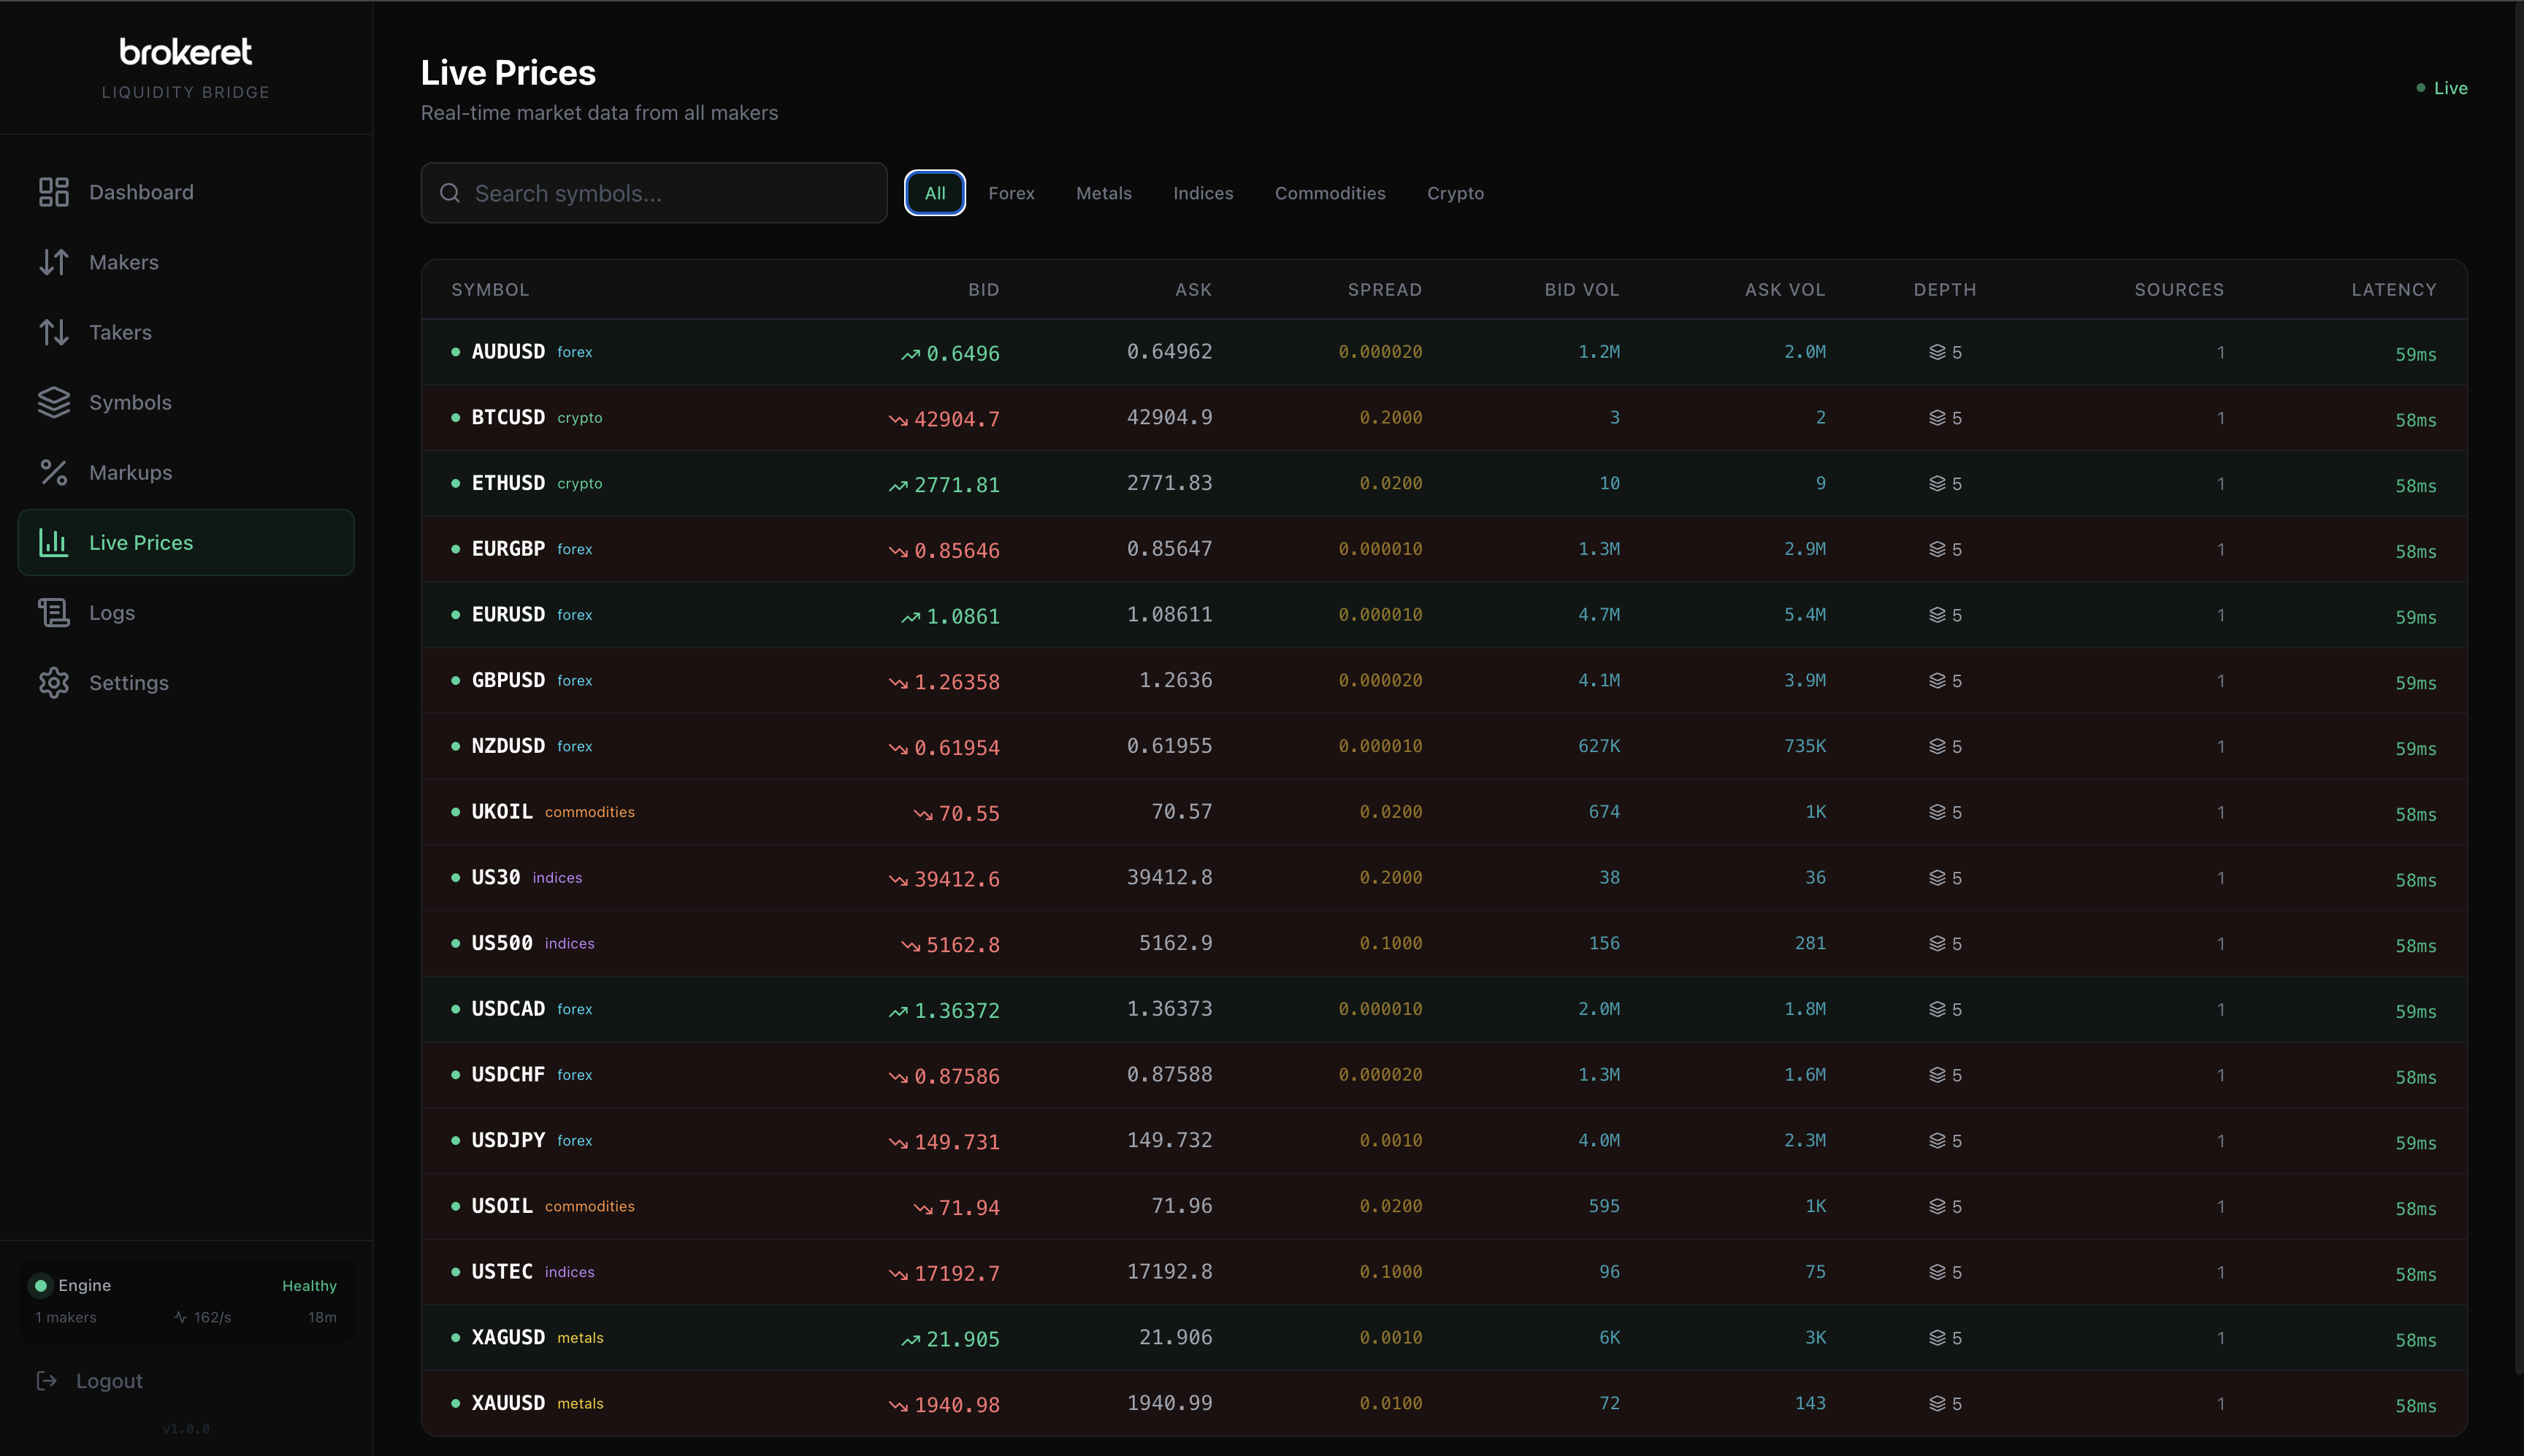Click the Settings gear icon
Image resolution: width=2524 pixels, height=1456 pixels.
click(55, 683)
